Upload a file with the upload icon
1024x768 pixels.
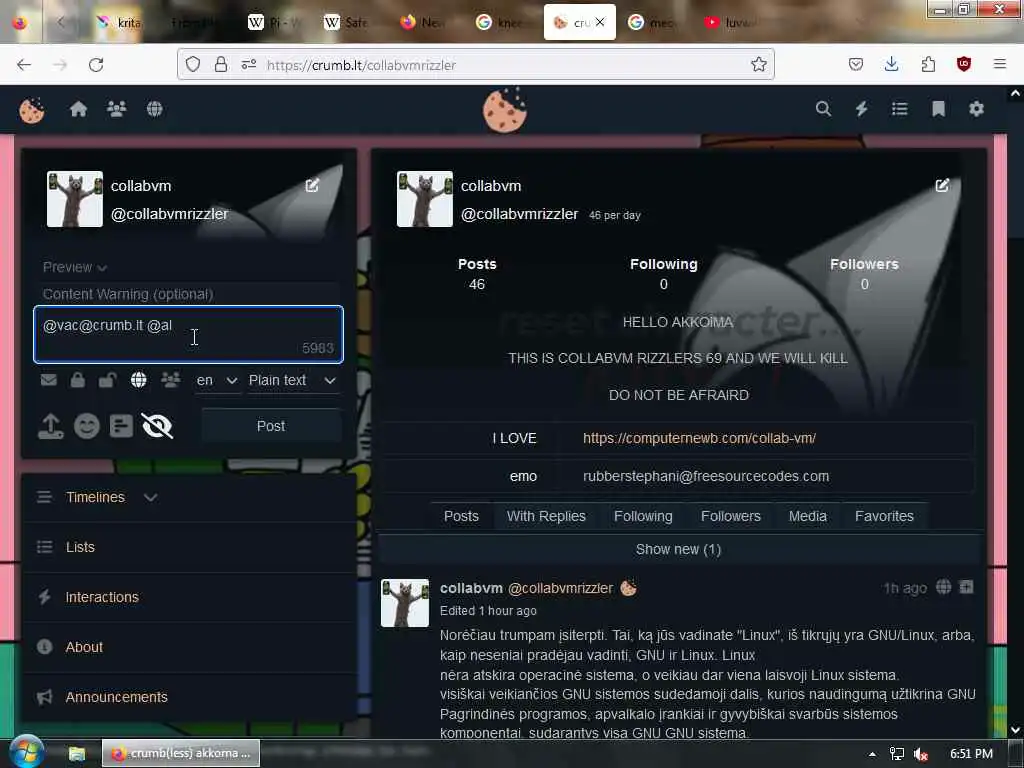[x=51, y=426]
